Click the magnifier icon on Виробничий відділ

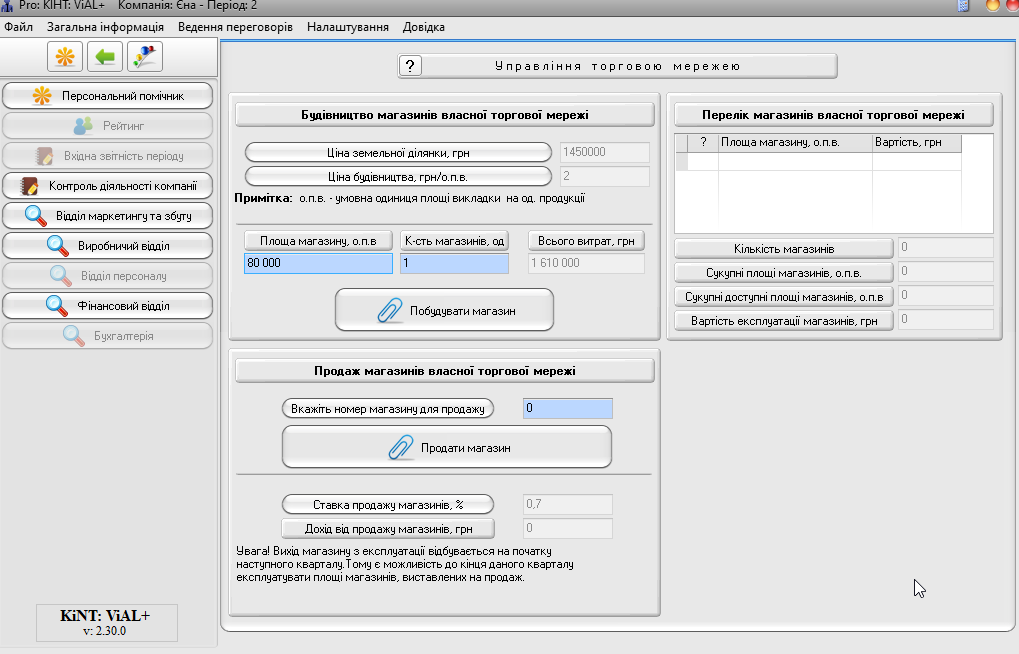(x=58, y=246)
